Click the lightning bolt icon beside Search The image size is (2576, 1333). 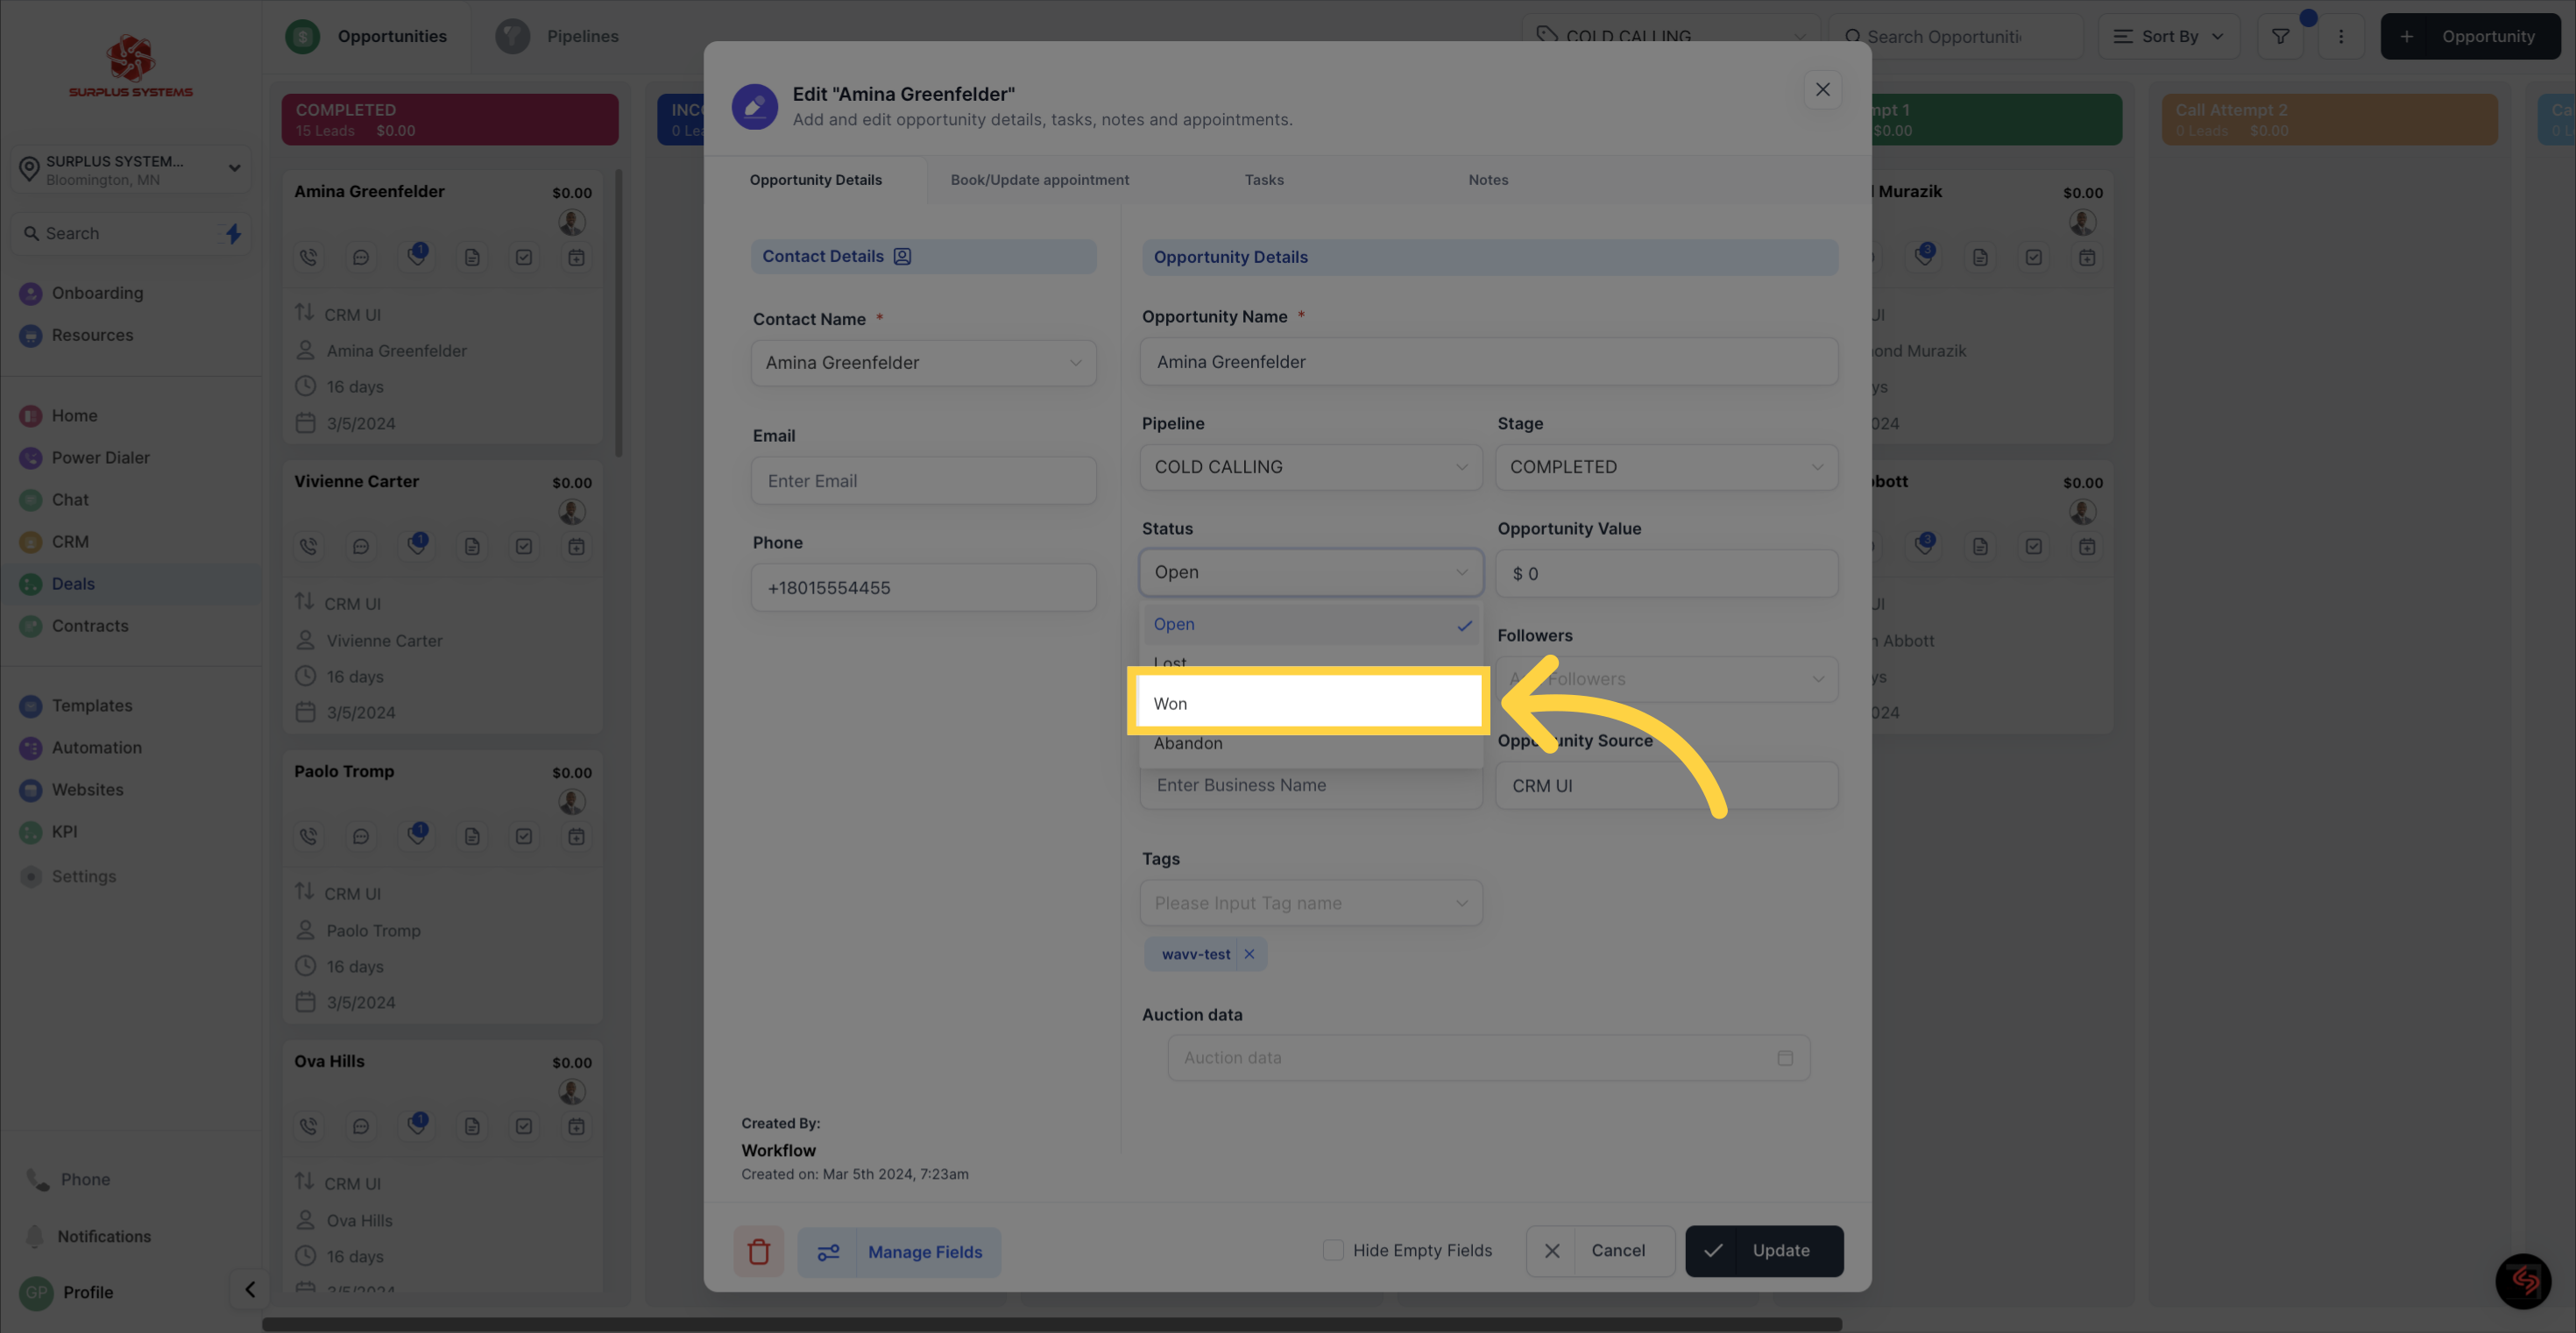coord(233,233)
